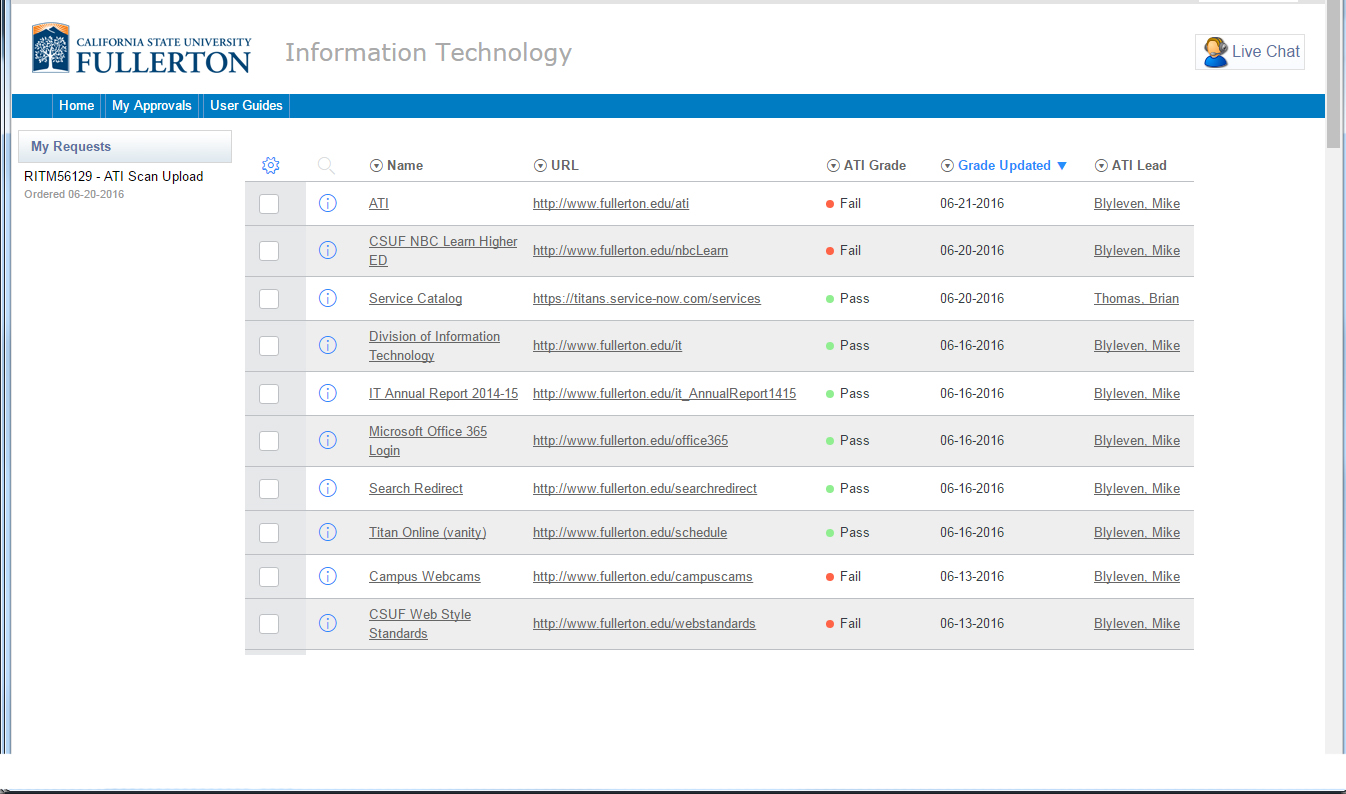Screen dimensions: 1346x794
Task: Select checkbox for Search Redirect row
Action: pos(269,489)
